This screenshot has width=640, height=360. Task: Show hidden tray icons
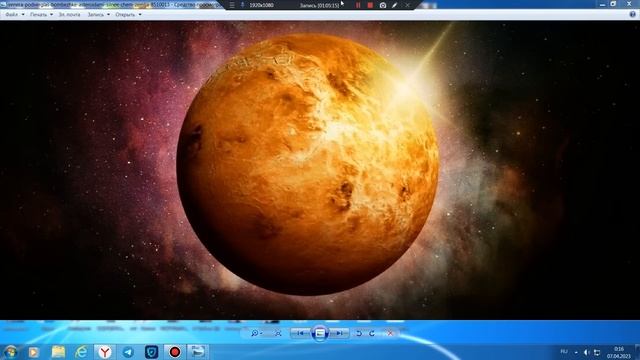(576, 352)
